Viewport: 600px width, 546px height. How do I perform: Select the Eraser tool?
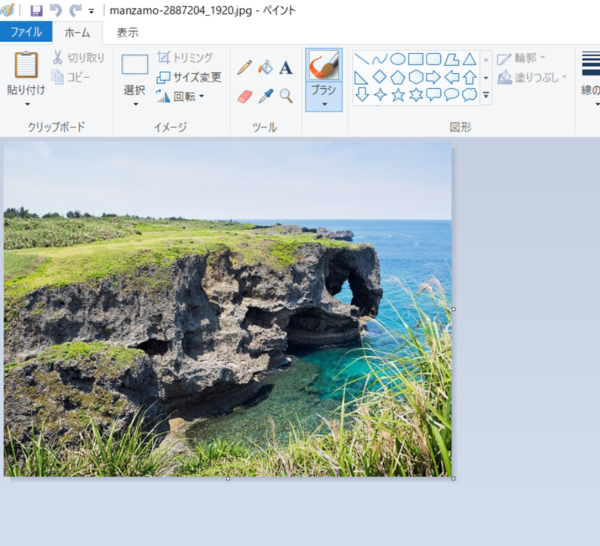[x=245, y=96]
